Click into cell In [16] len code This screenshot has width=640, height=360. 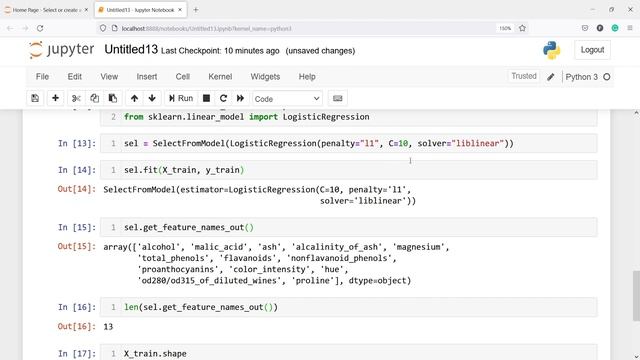coord(349,307)
